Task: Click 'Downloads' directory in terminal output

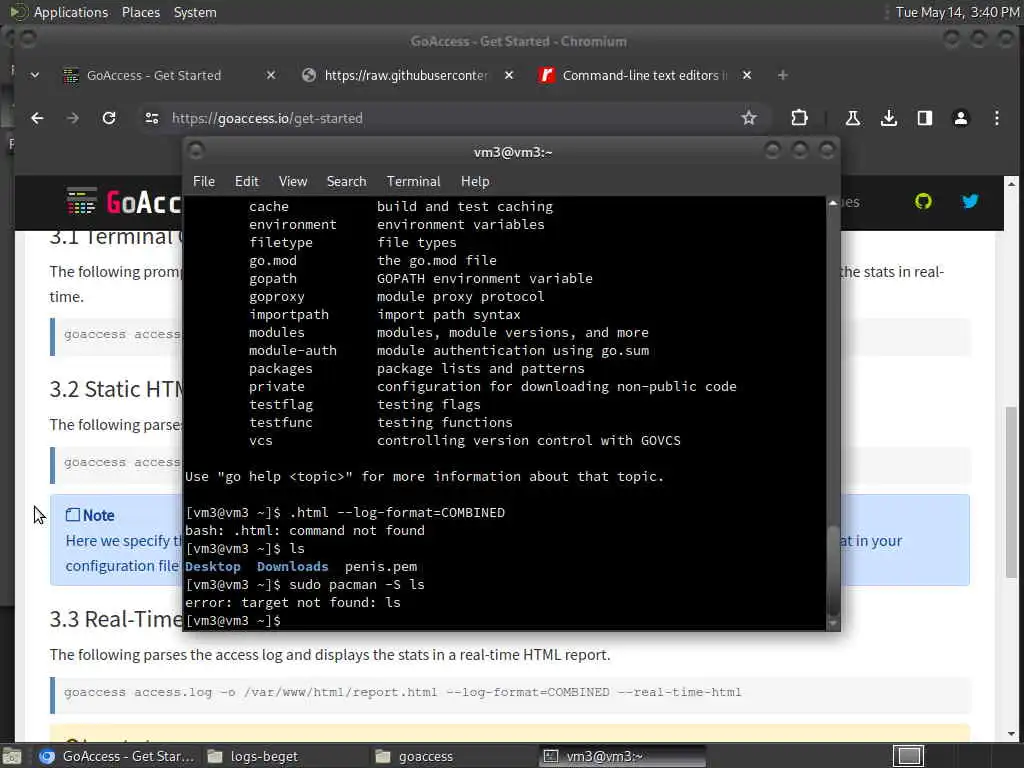Action: (293, 566)
